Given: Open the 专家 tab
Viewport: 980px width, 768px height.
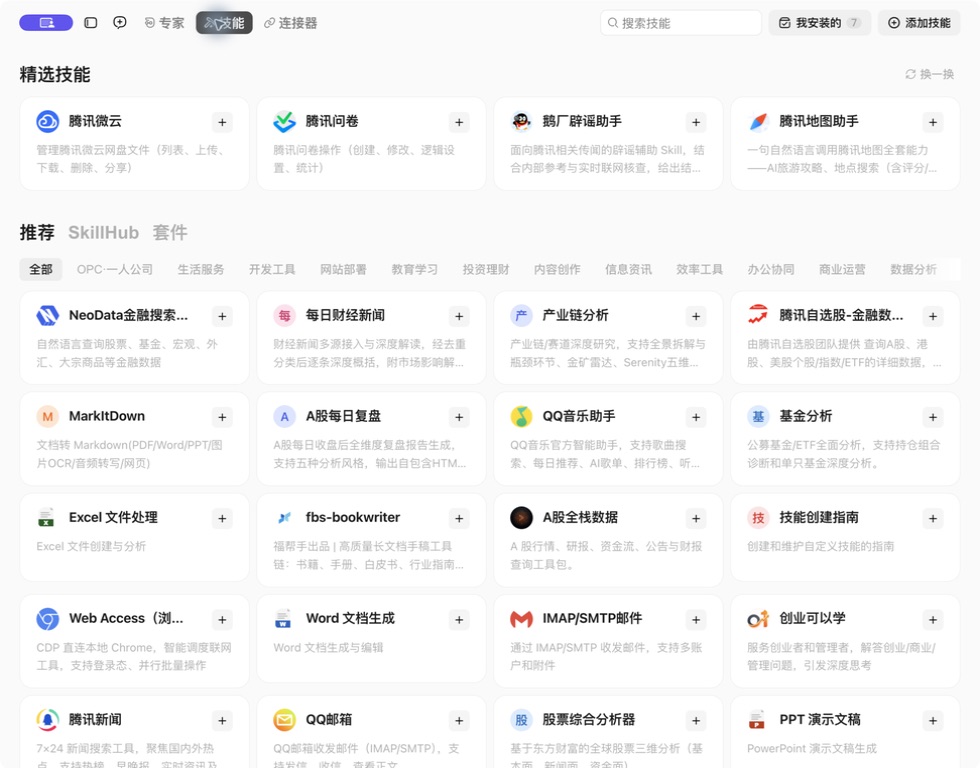Looking at the screenshot, I should pyautogui.click(x=164, y=23).
